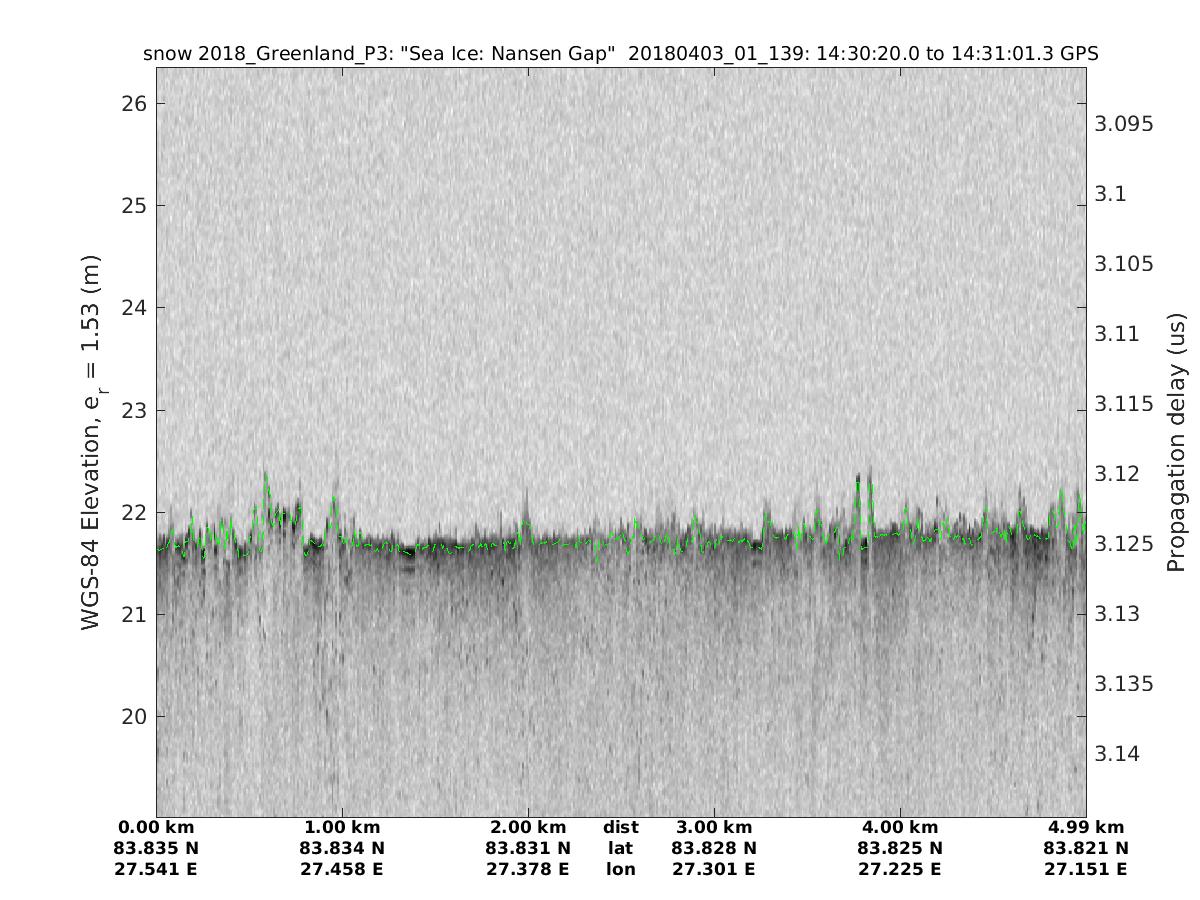Select the 83.828 N latitude value
The height and width of the screenshot is (900, 1200).
click(714, 848)
